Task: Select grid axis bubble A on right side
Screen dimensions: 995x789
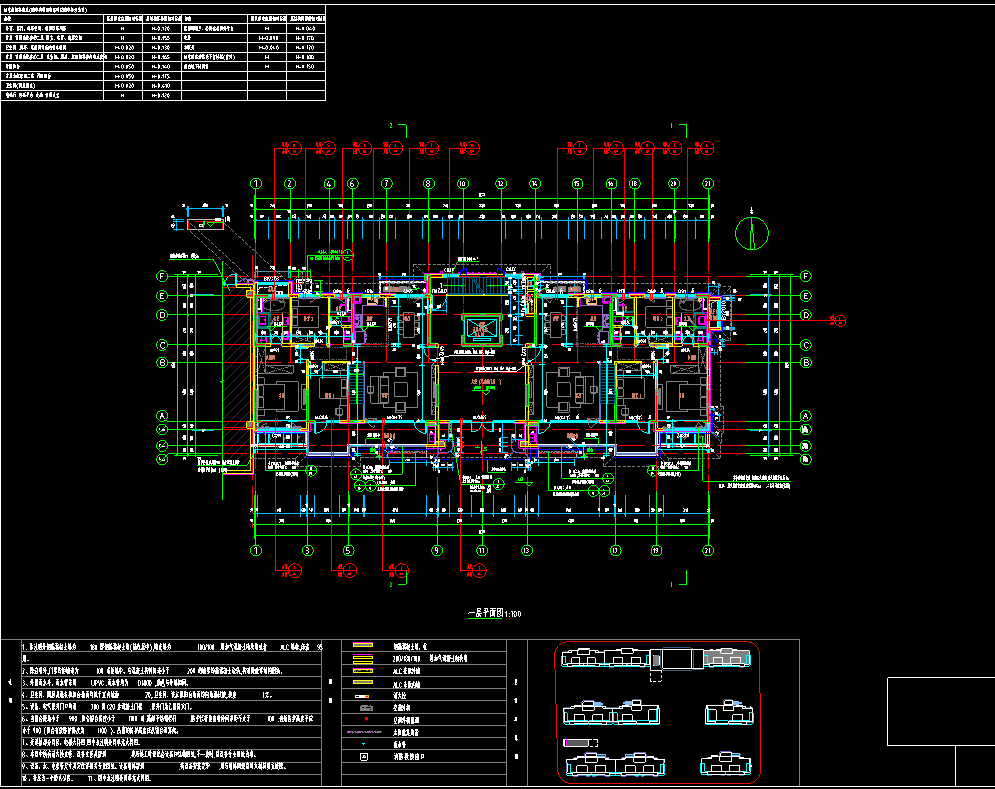Action: click(x=805, y=416)
